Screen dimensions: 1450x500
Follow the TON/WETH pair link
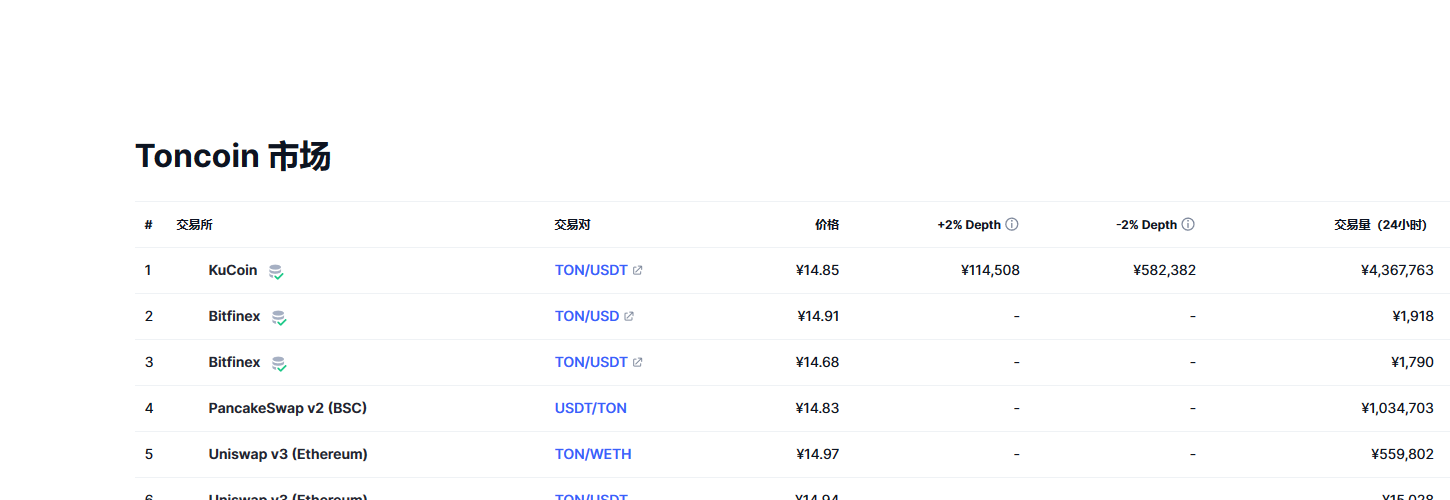pos(593,454)
